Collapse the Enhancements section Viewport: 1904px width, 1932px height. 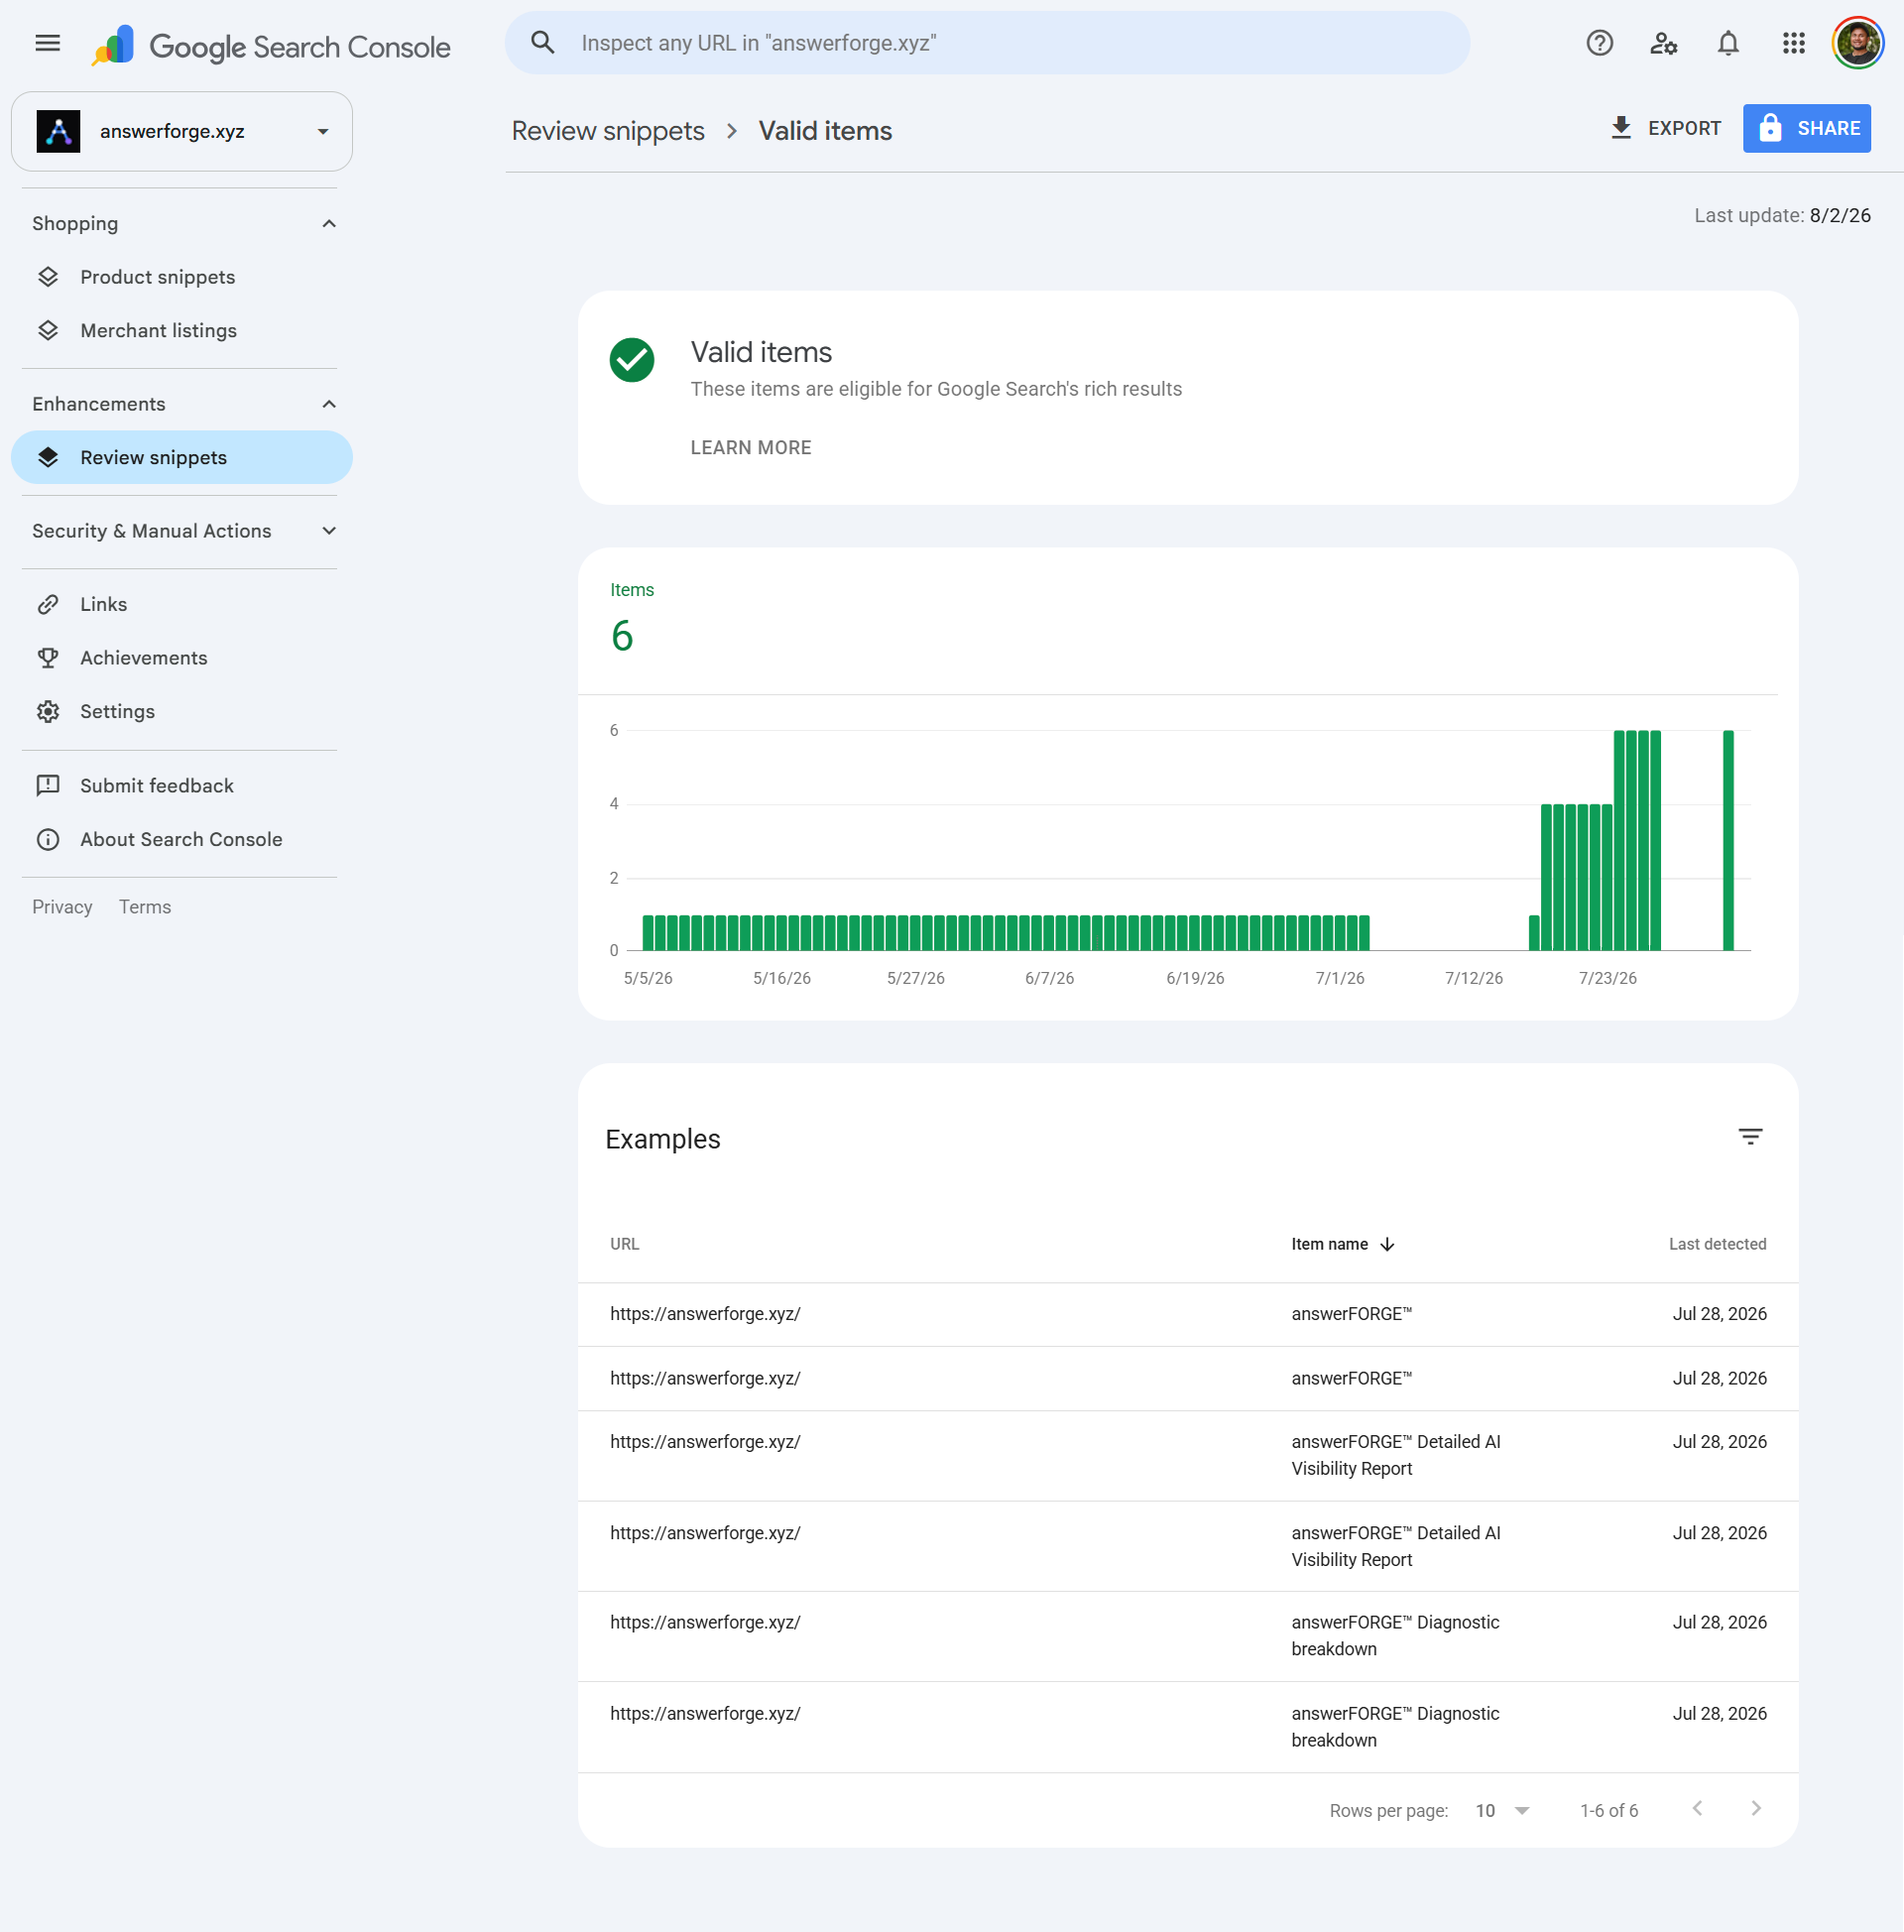tap(329, 404)
